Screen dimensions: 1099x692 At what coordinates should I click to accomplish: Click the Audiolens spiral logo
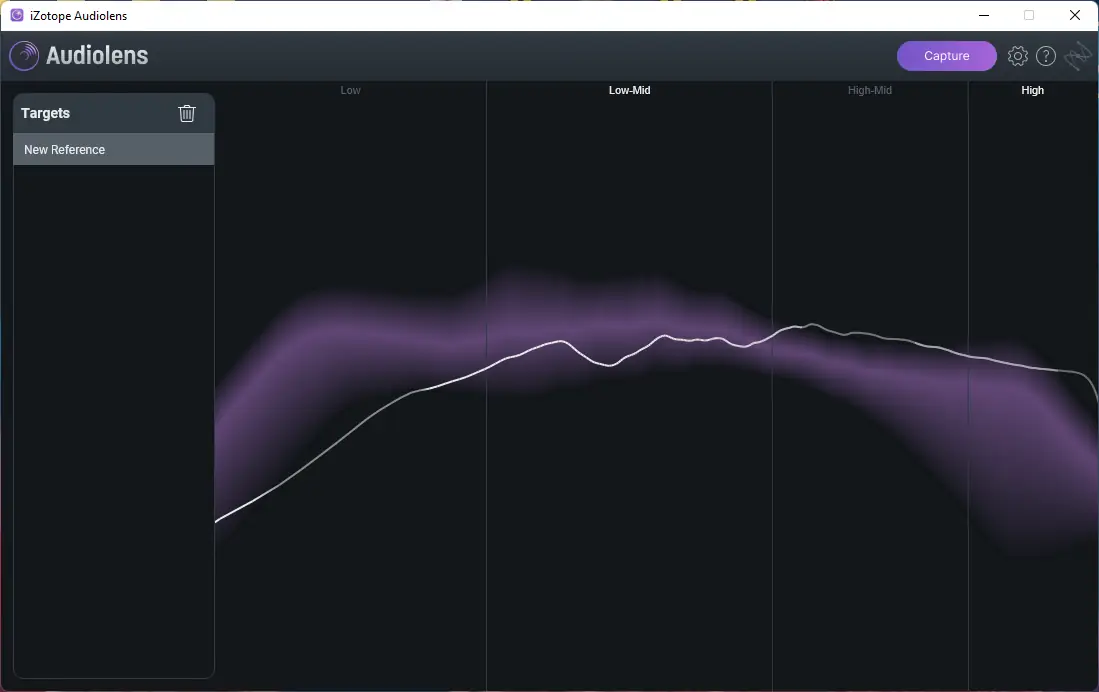click(24, 56)
